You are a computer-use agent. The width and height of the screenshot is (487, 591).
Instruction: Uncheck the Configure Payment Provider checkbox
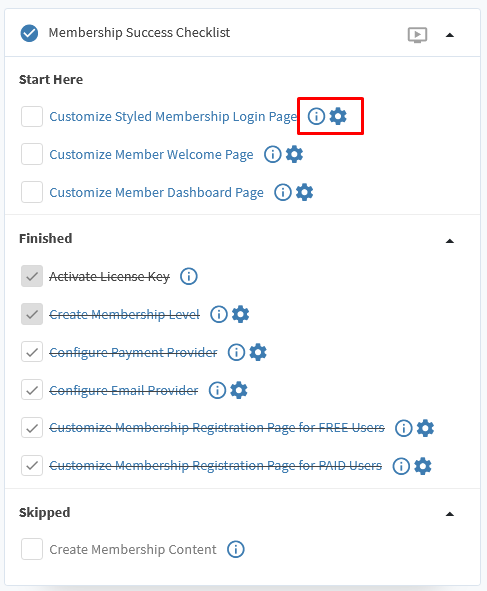[x=32, y=352]
